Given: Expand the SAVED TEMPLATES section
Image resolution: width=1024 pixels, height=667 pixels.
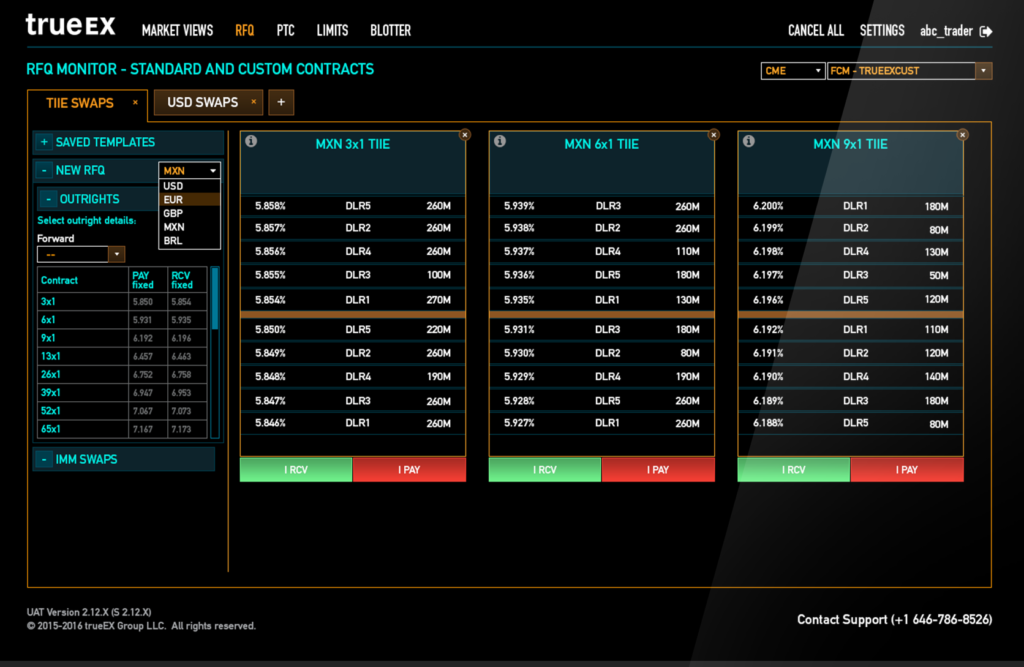Looking at the screenshot, I should point(44,142).
